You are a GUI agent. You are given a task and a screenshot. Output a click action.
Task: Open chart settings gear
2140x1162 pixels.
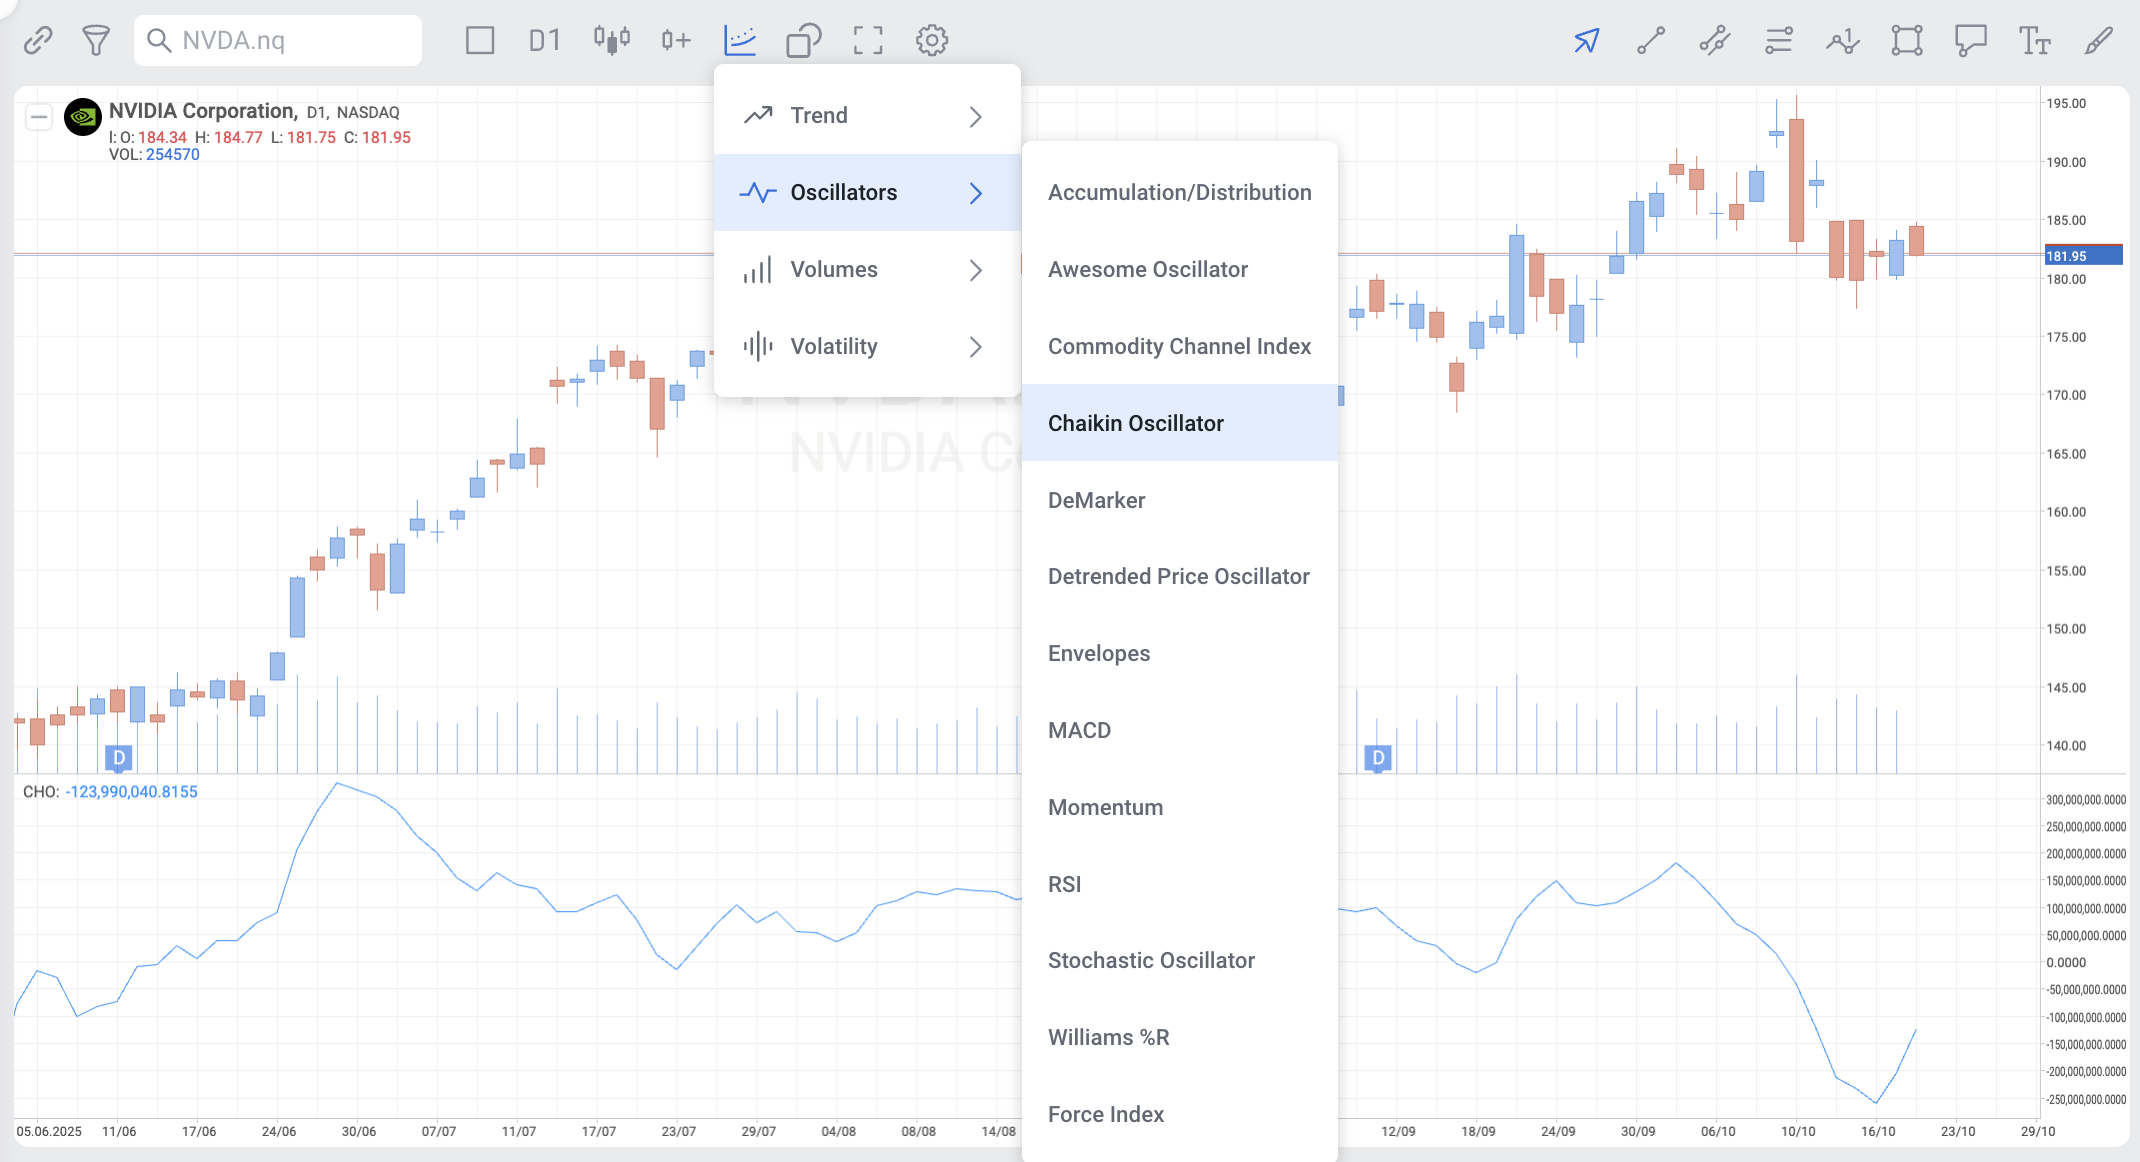[x=932, y=41]
